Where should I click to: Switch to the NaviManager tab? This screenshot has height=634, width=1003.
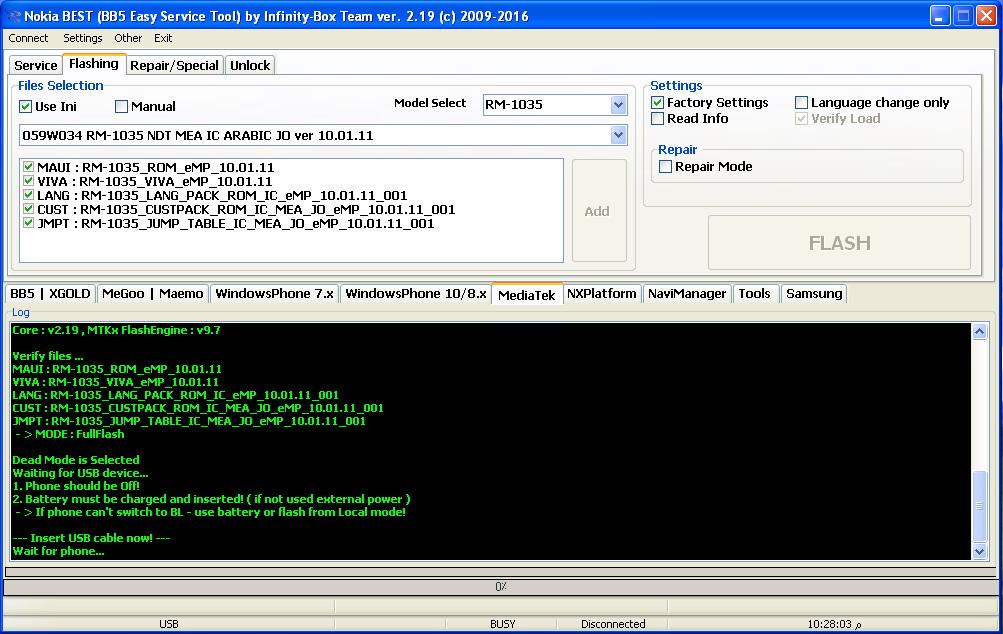point(687,294)
